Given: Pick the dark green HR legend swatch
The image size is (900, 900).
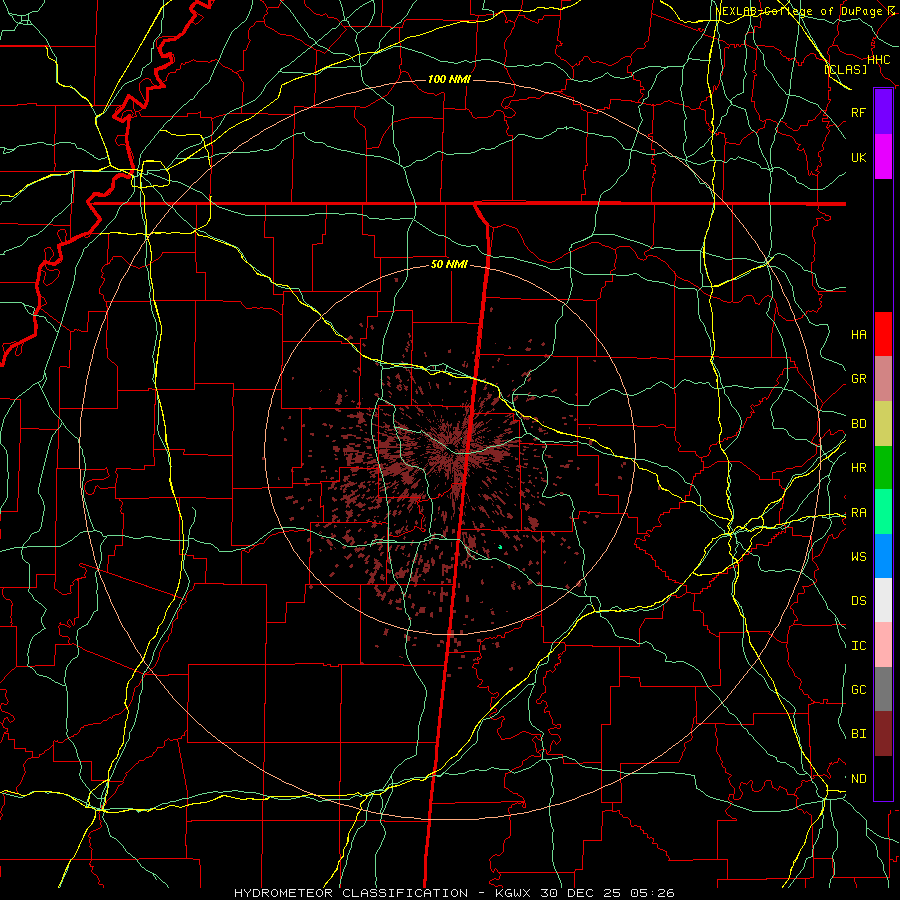Looking at the screenshot, I should 883,467.
